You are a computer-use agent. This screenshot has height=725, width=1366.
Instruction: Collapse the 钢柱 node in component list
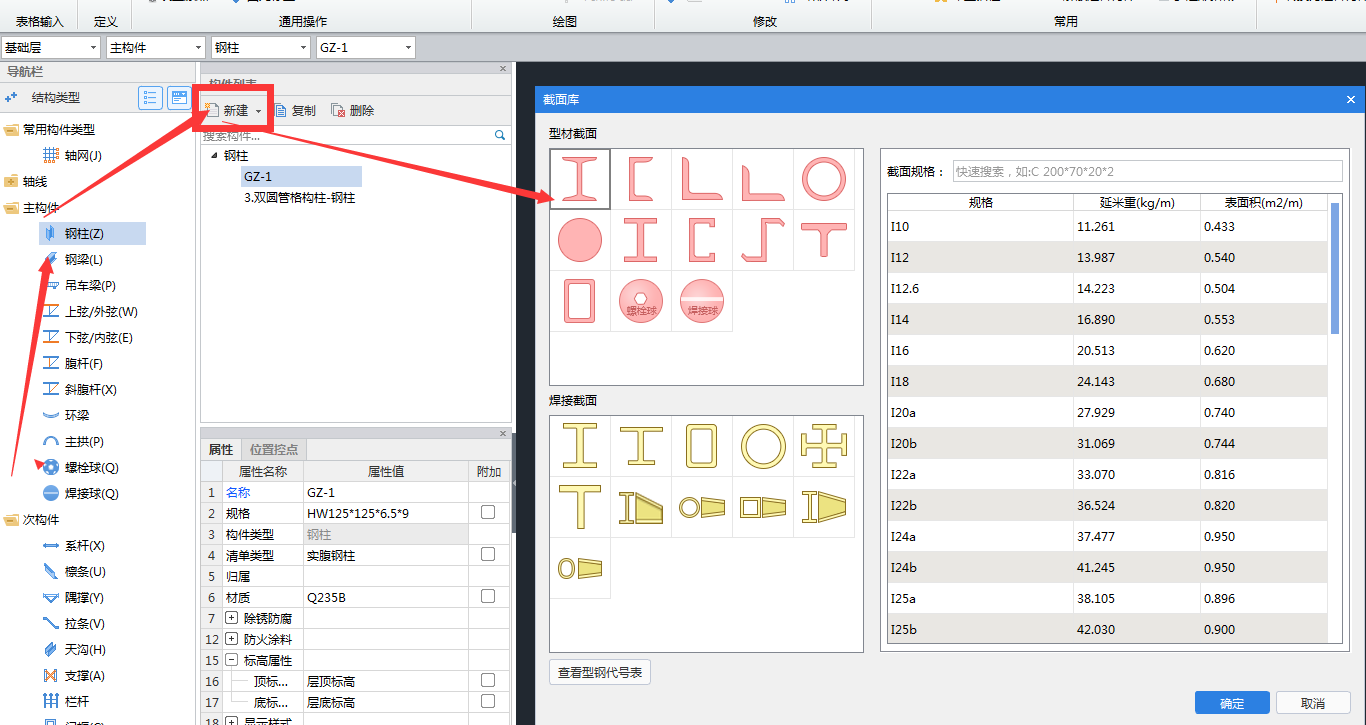coord(214,156)
